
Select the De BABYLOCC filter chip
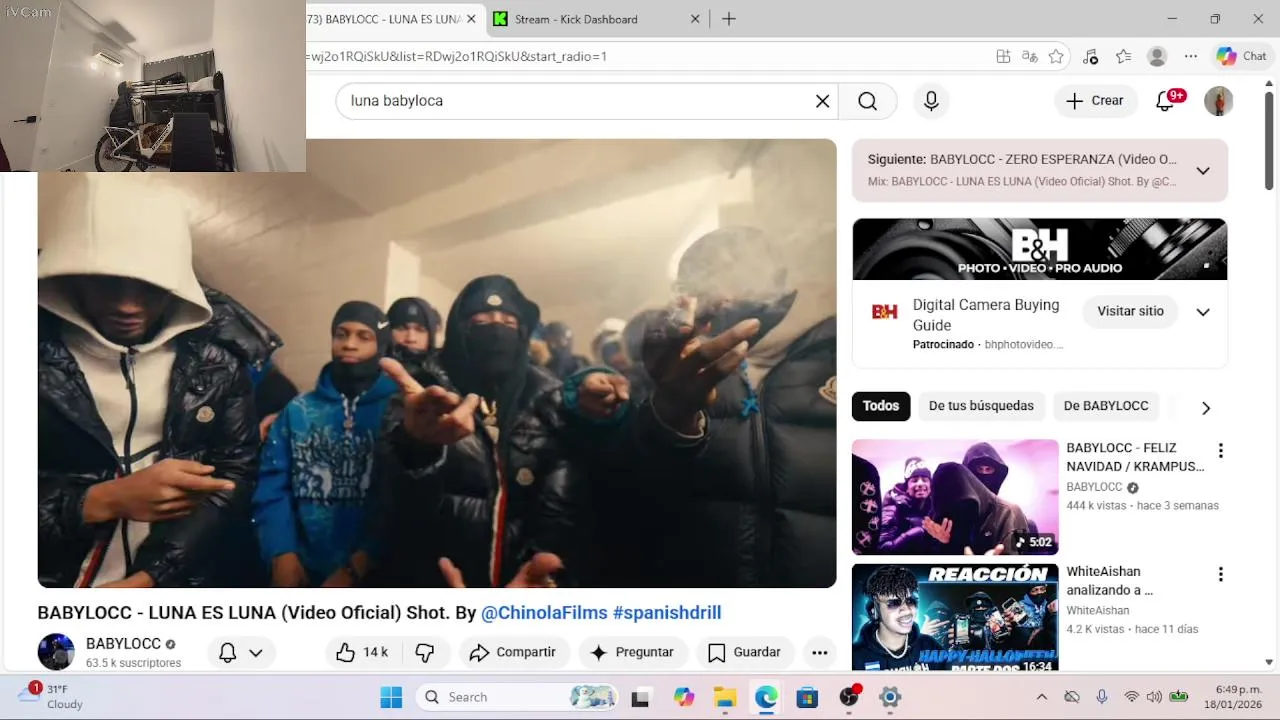pos(1106,406)
